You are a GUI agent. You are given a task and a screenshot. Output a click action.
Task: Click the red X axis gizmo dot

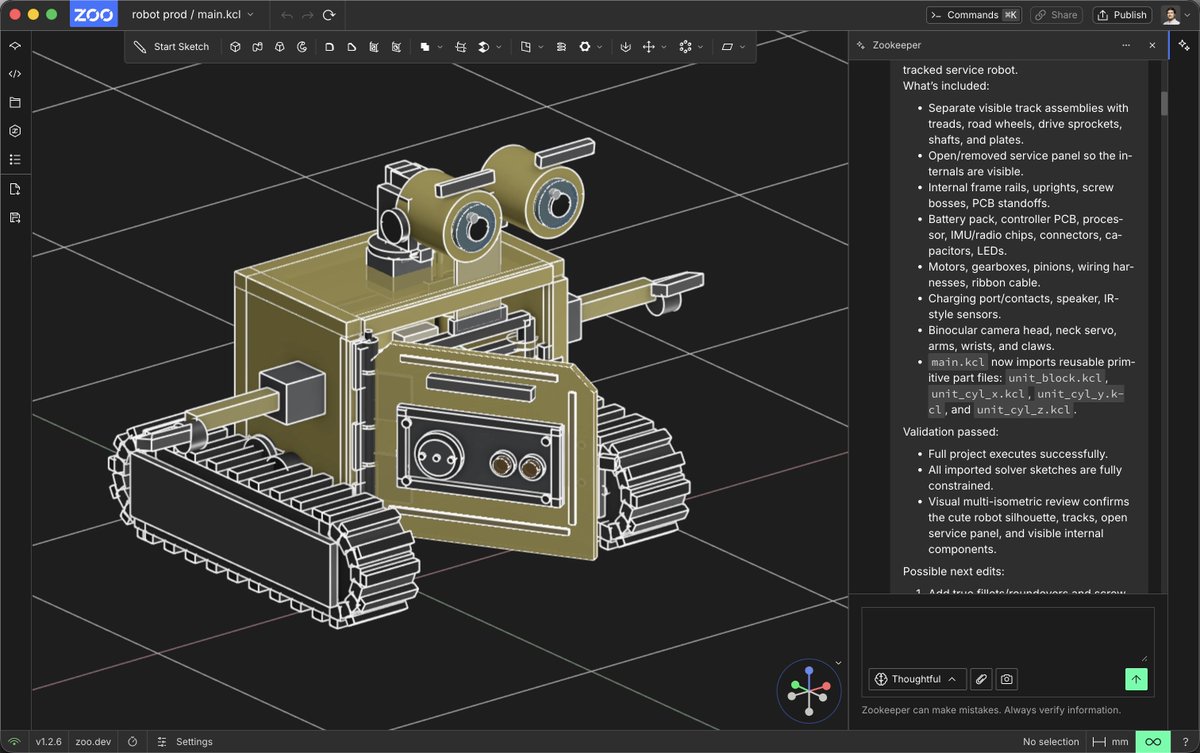[x=827, y=686]
